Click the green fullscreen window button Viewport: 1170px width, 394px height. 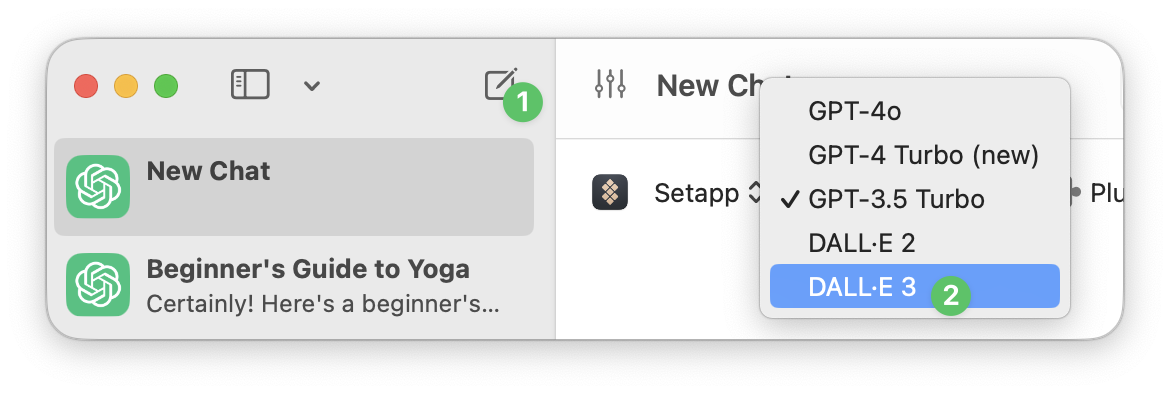point(166,86)
